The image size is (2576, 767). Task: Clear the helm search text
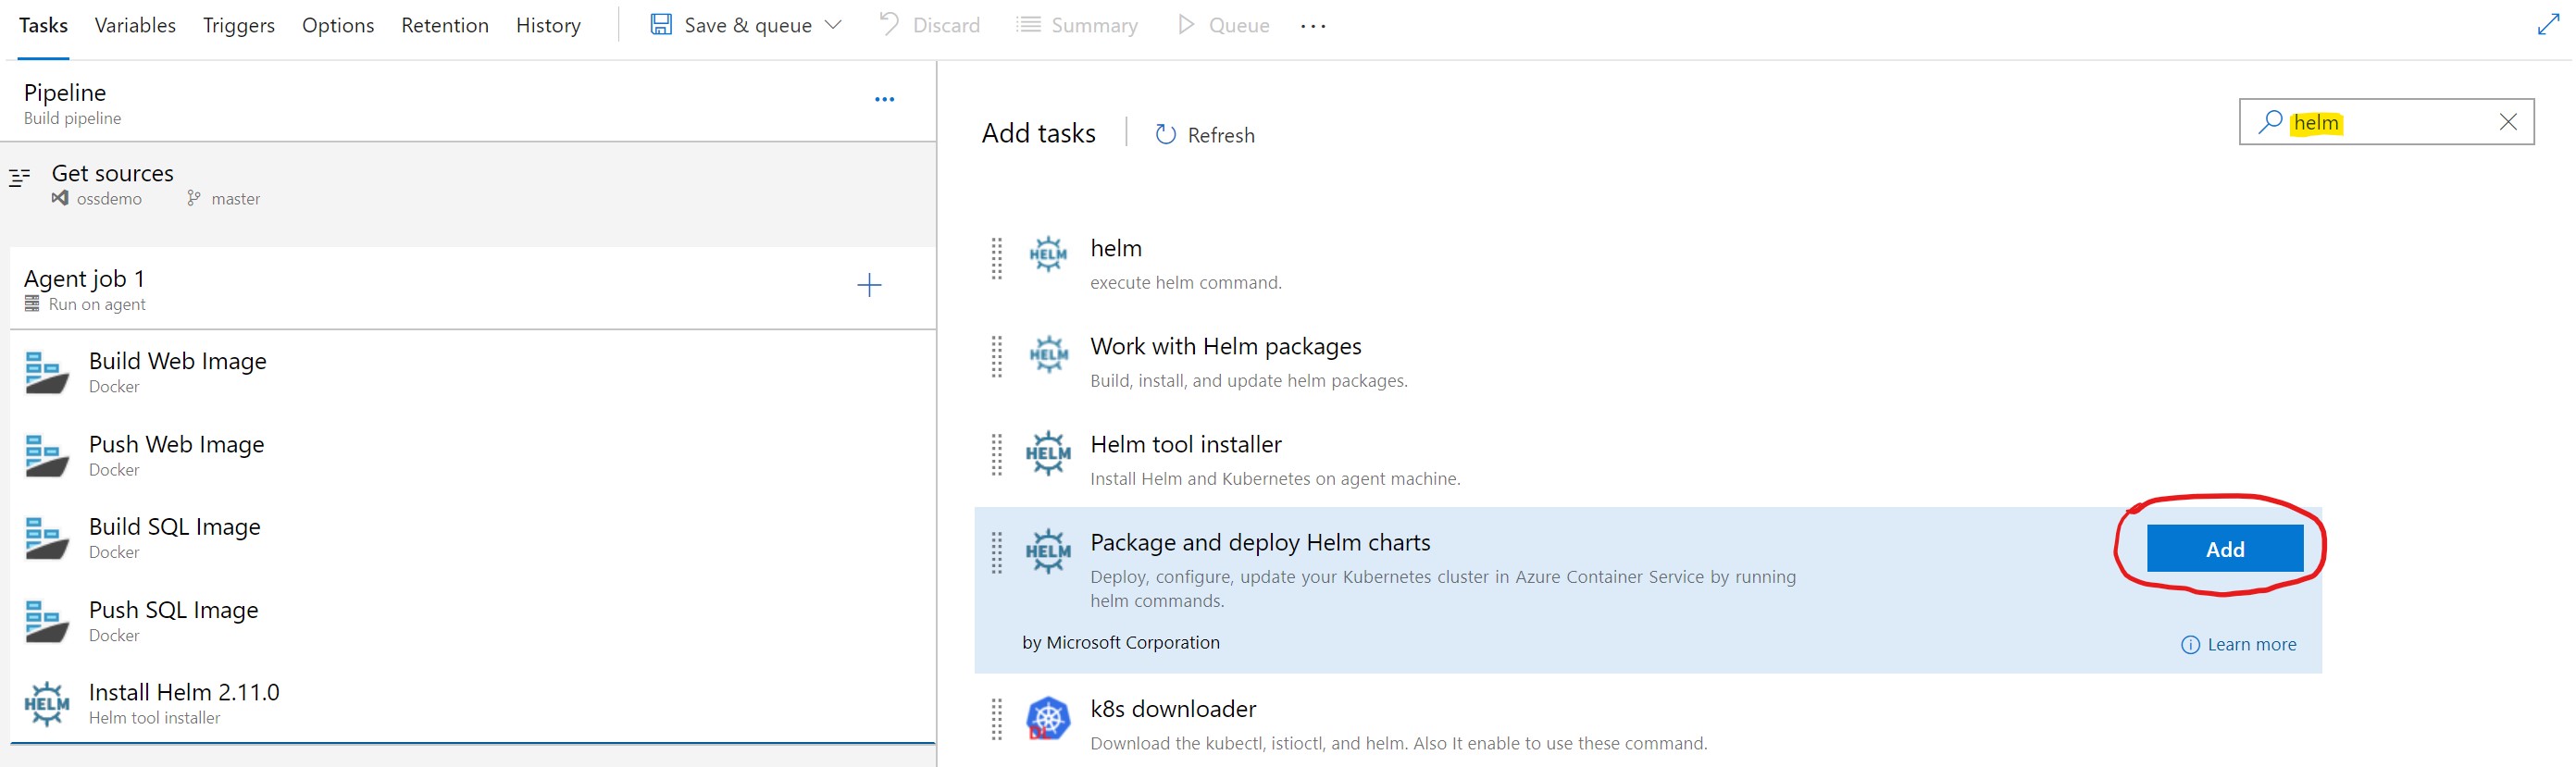point(2508,122)
